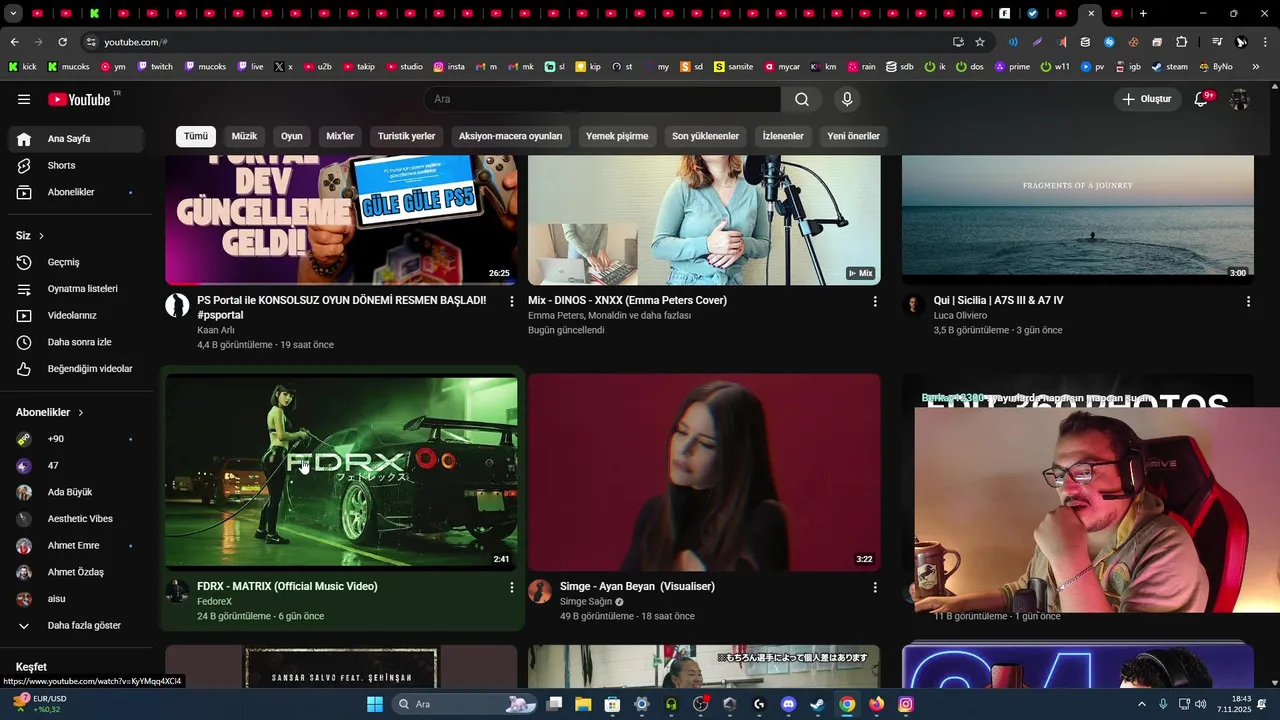The image size is (1280, 720).
Task: Open the YouTube hamburger guide menu
Action: coord(24,99)
